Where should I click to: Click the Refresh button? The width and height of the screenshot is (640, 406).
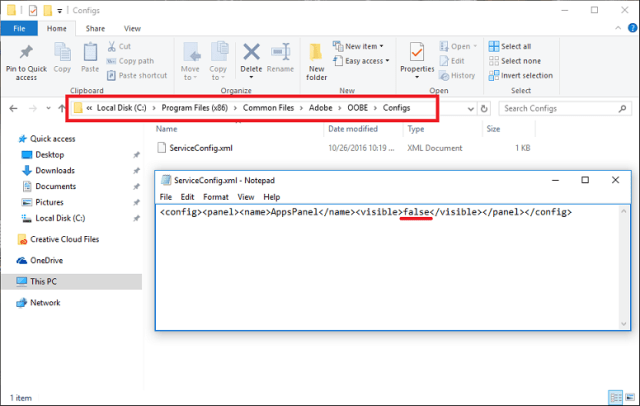tap(484, 109)
